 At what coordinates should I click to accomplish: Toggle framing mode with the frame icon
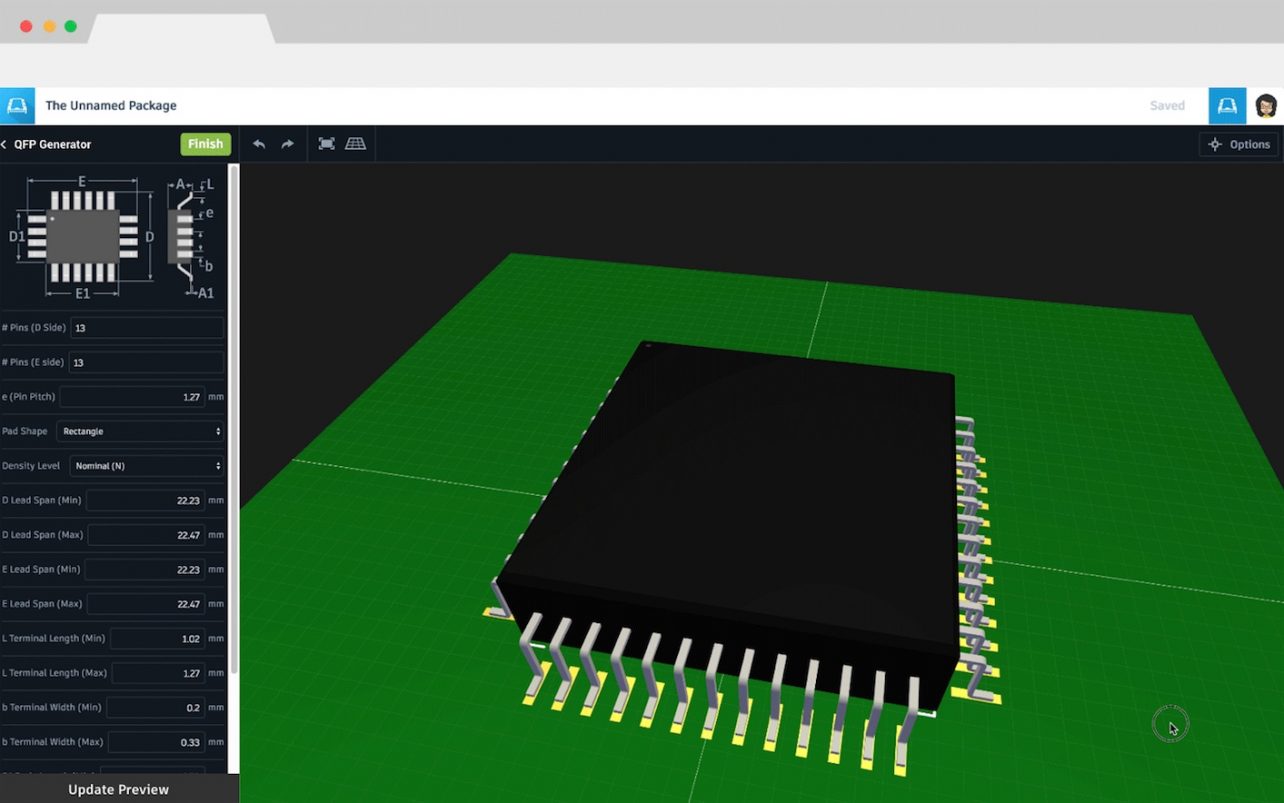point(326,143)
